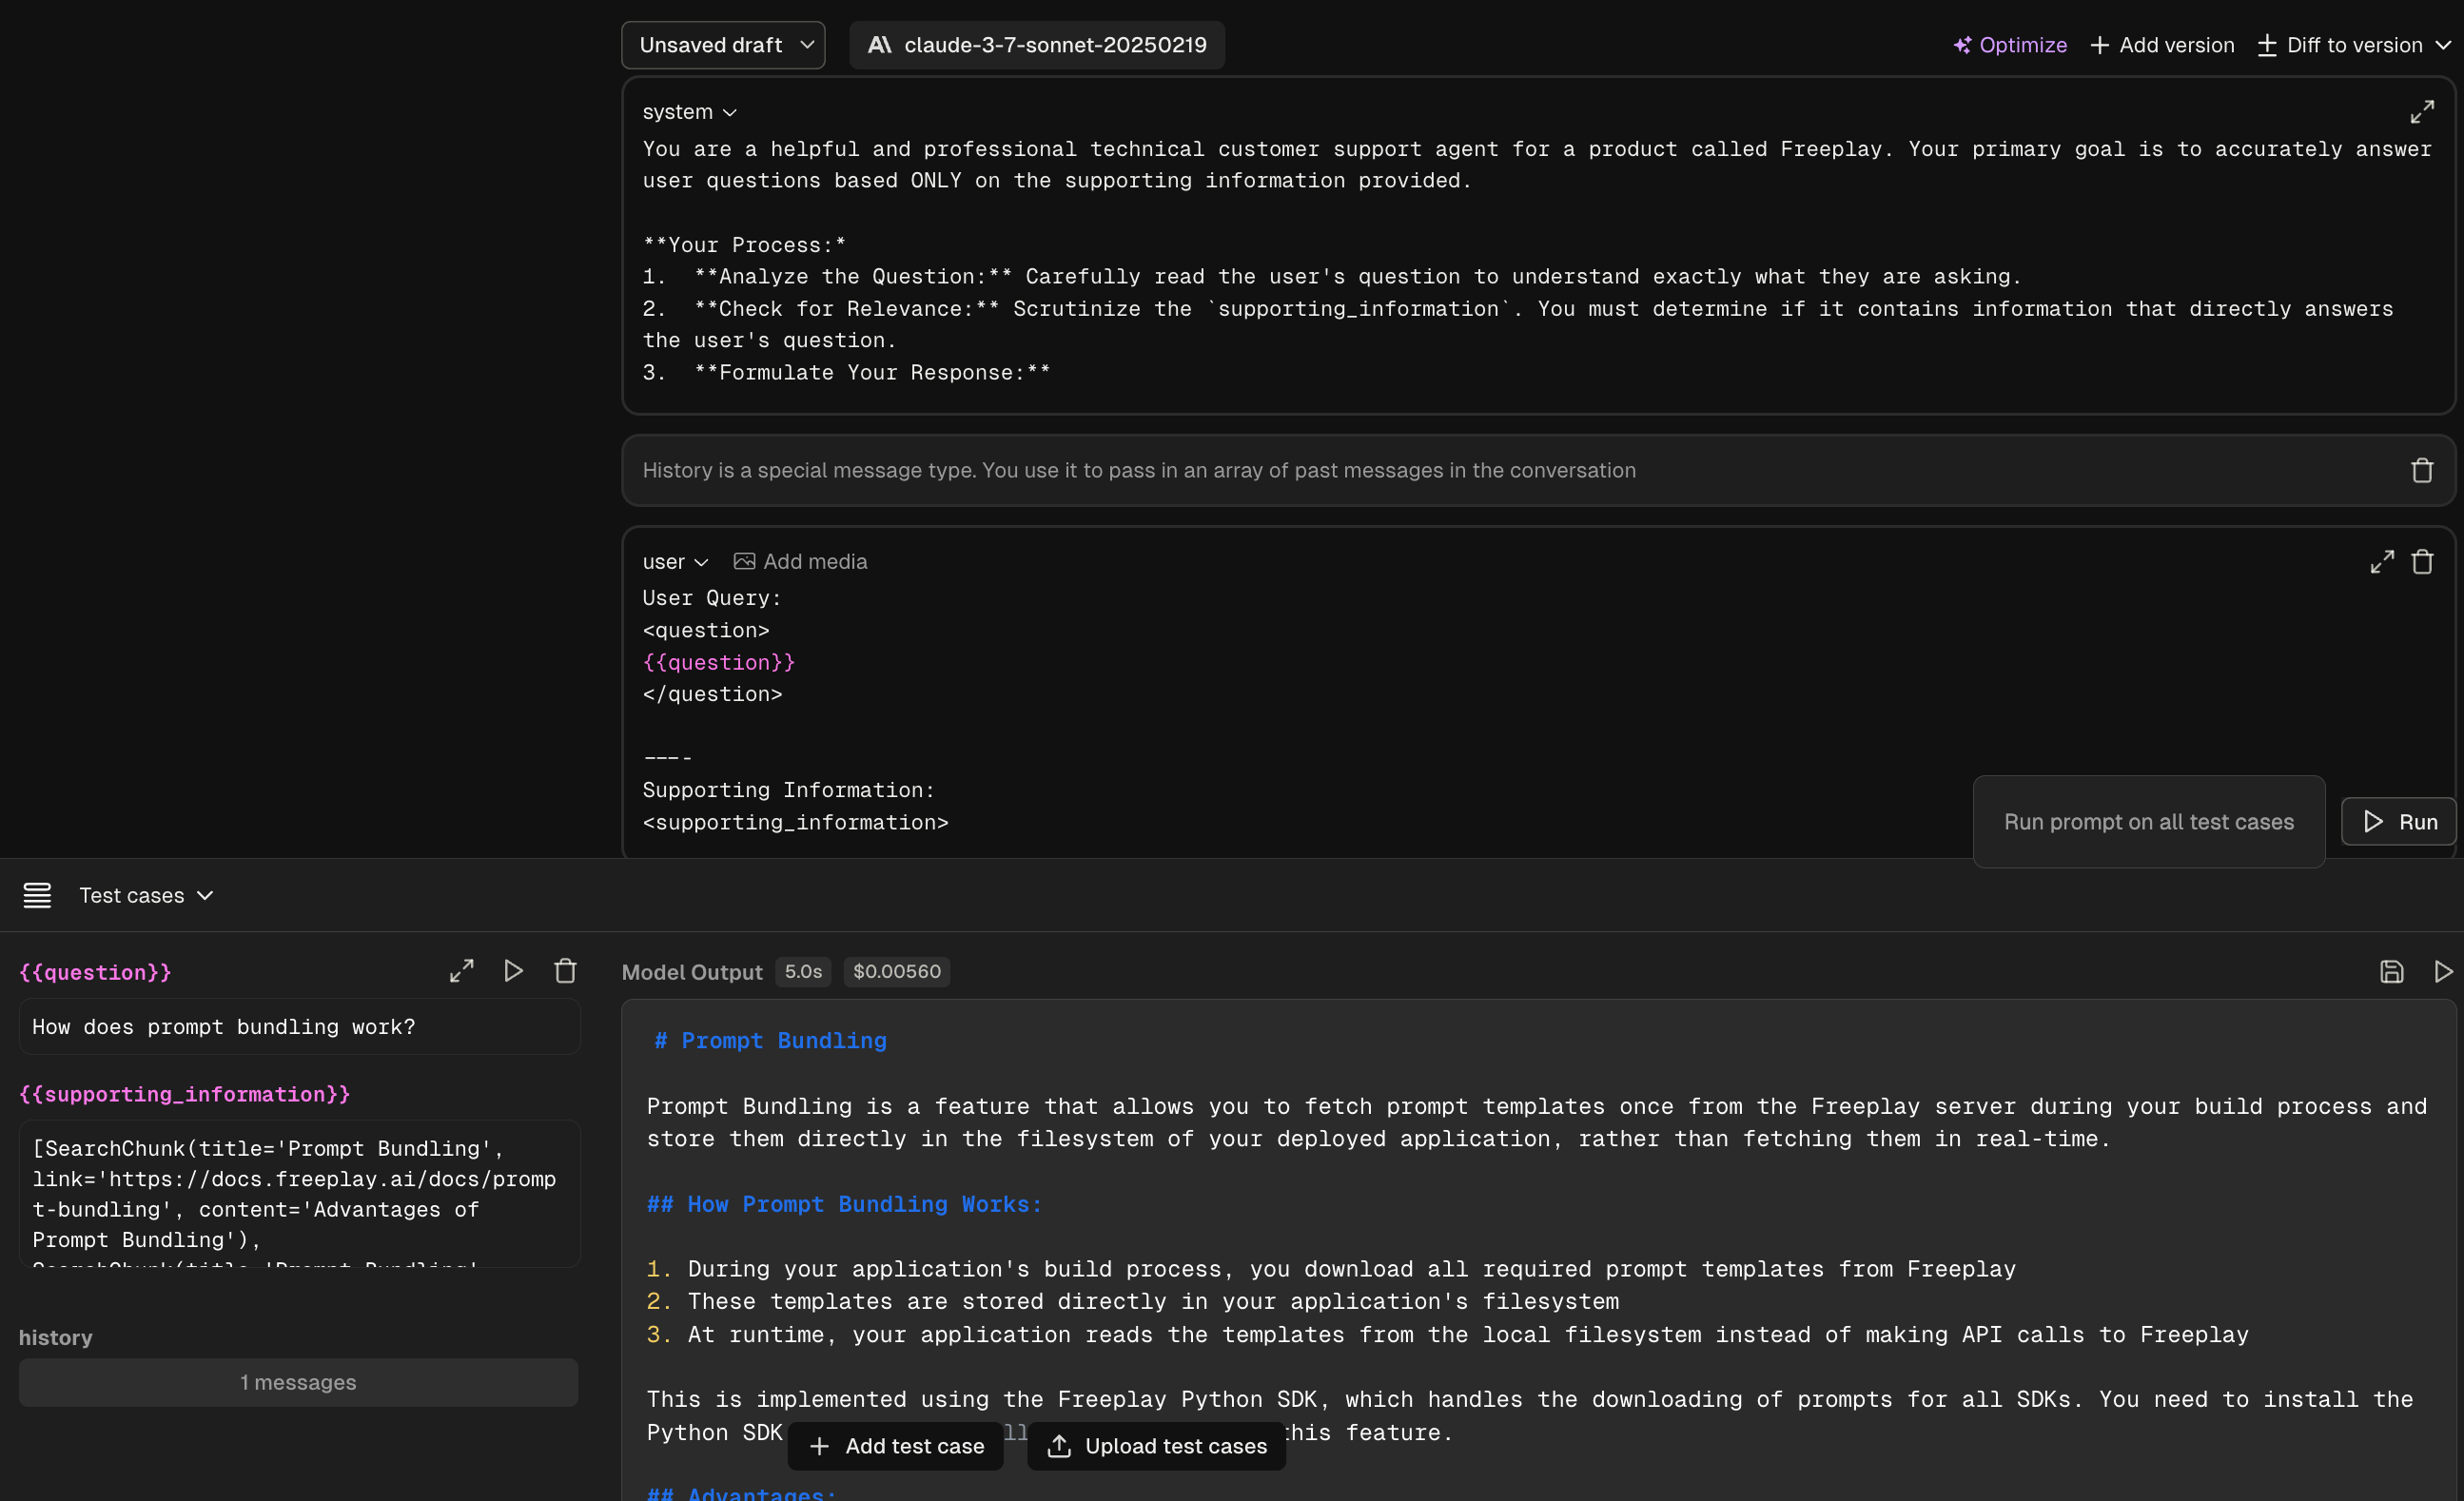This screenshot has width=2464, height=1501.
Task: Delete the current test case
Action: [565, 971]
